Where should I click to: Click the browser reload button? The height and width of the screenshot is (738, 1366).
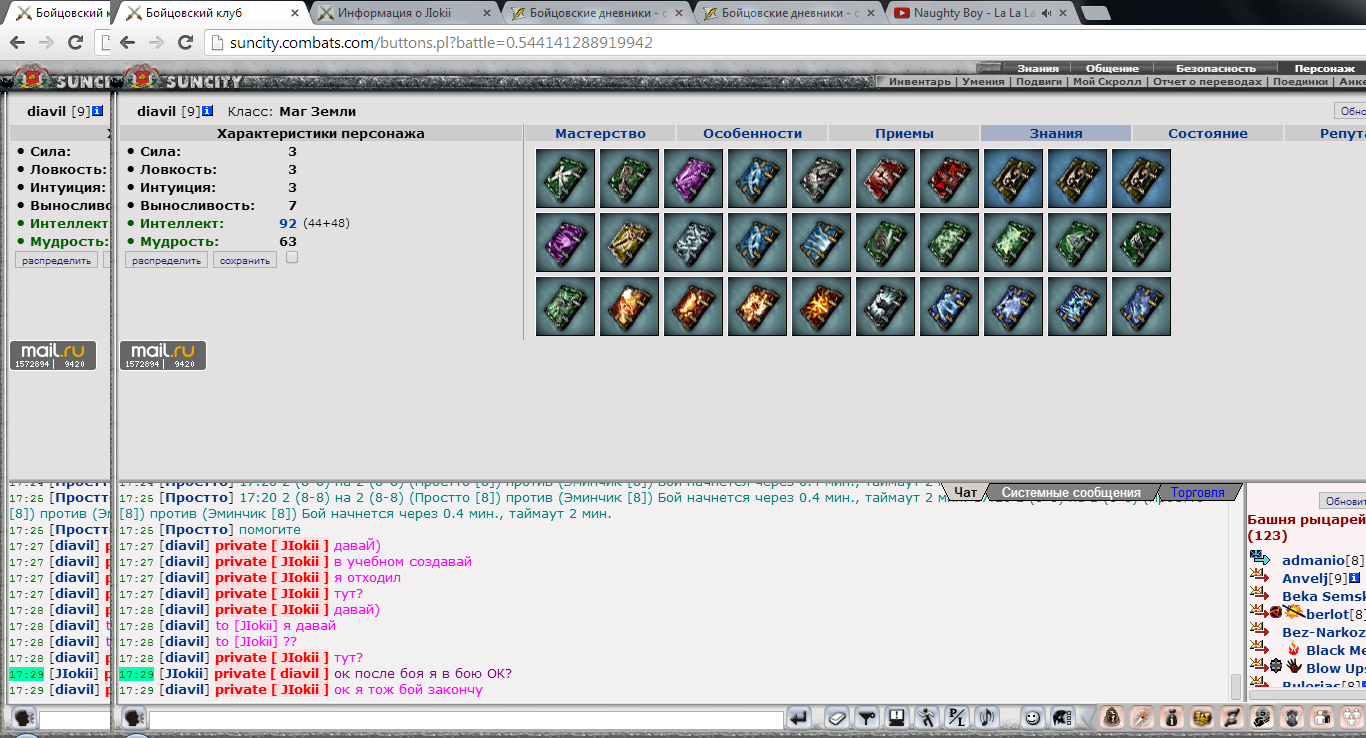point(185,43)
